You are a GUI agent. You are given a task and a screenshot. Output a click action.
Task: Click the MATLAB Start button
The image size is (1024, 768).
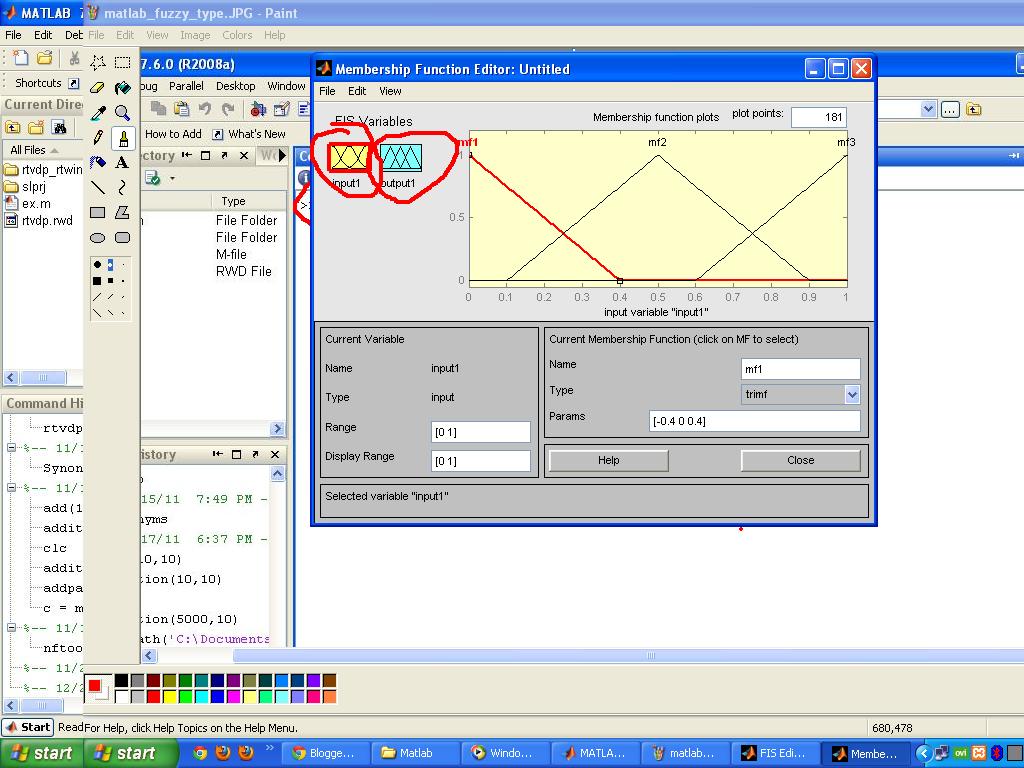27,727
